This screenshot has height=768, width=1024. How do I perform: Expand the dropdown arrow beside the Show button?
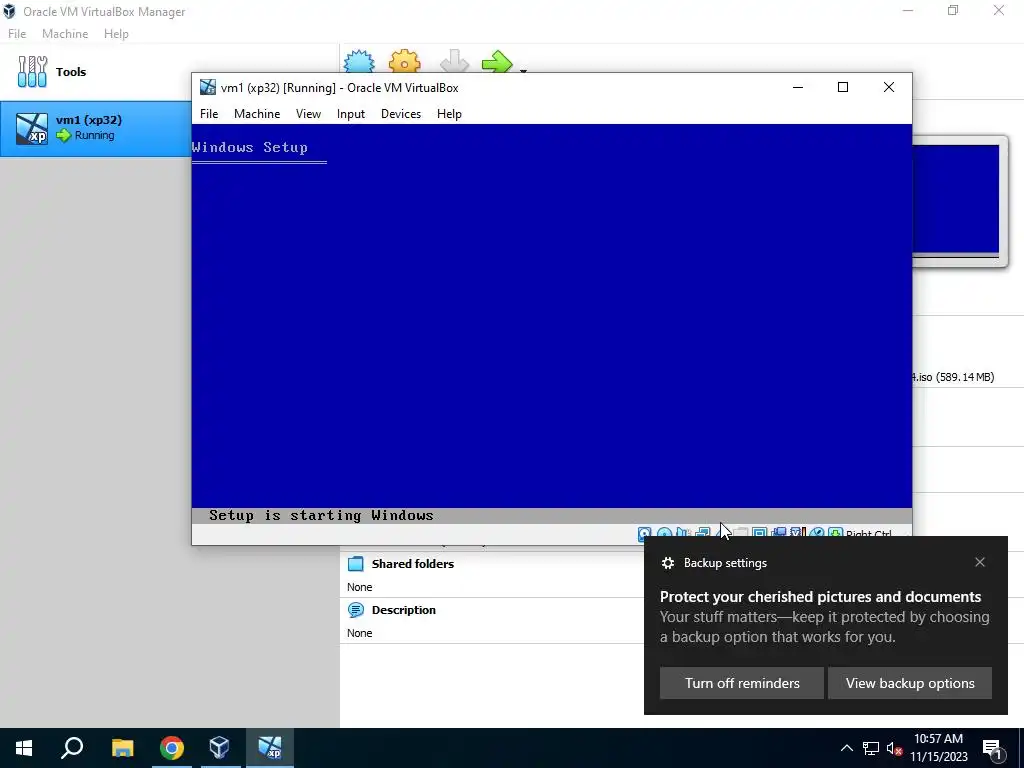(x=523, y=71)
